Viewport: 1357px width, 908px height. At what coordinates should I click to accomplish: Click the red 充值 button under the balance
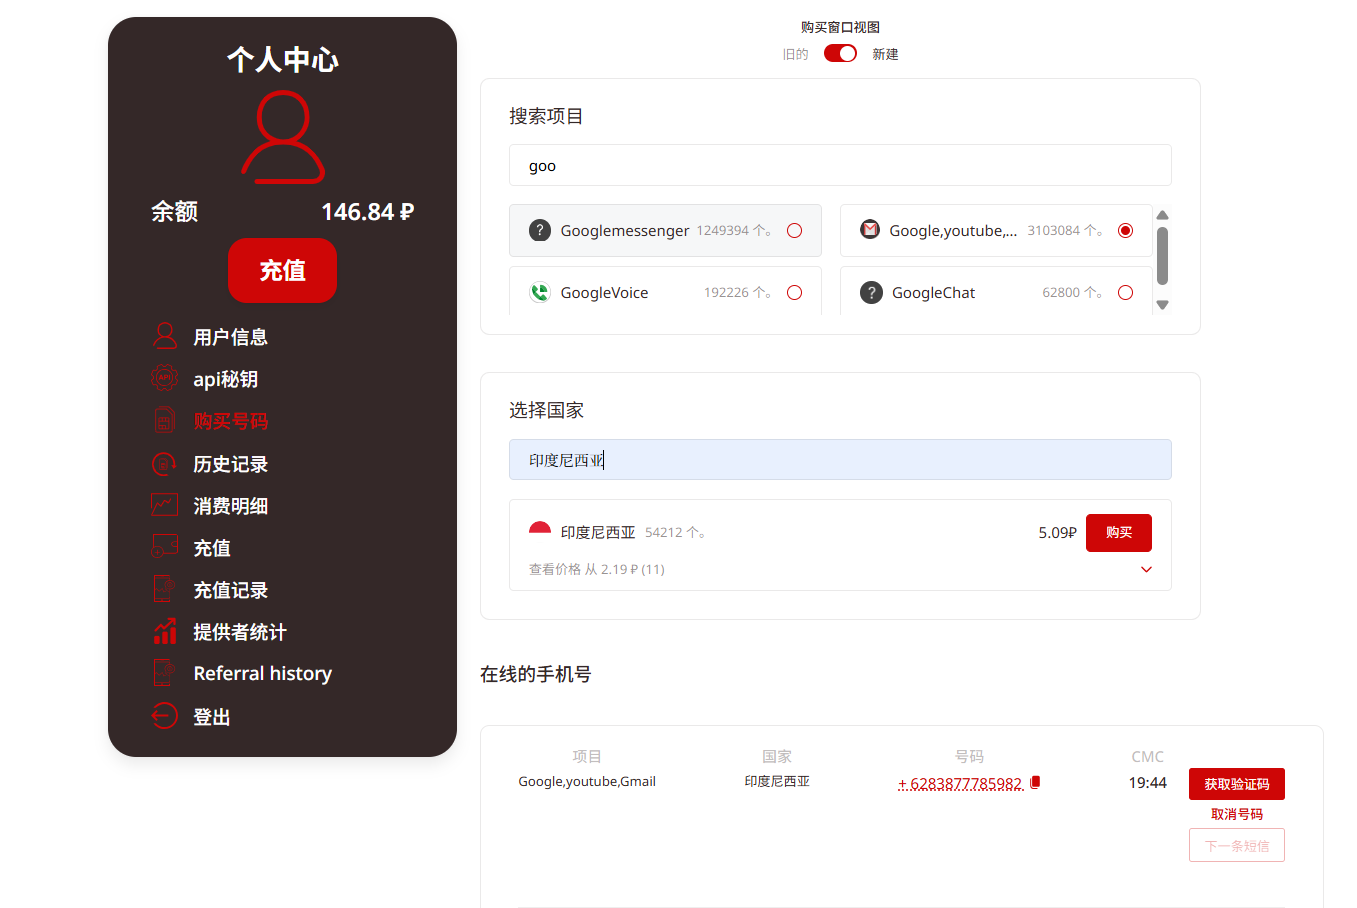point(283,270)
